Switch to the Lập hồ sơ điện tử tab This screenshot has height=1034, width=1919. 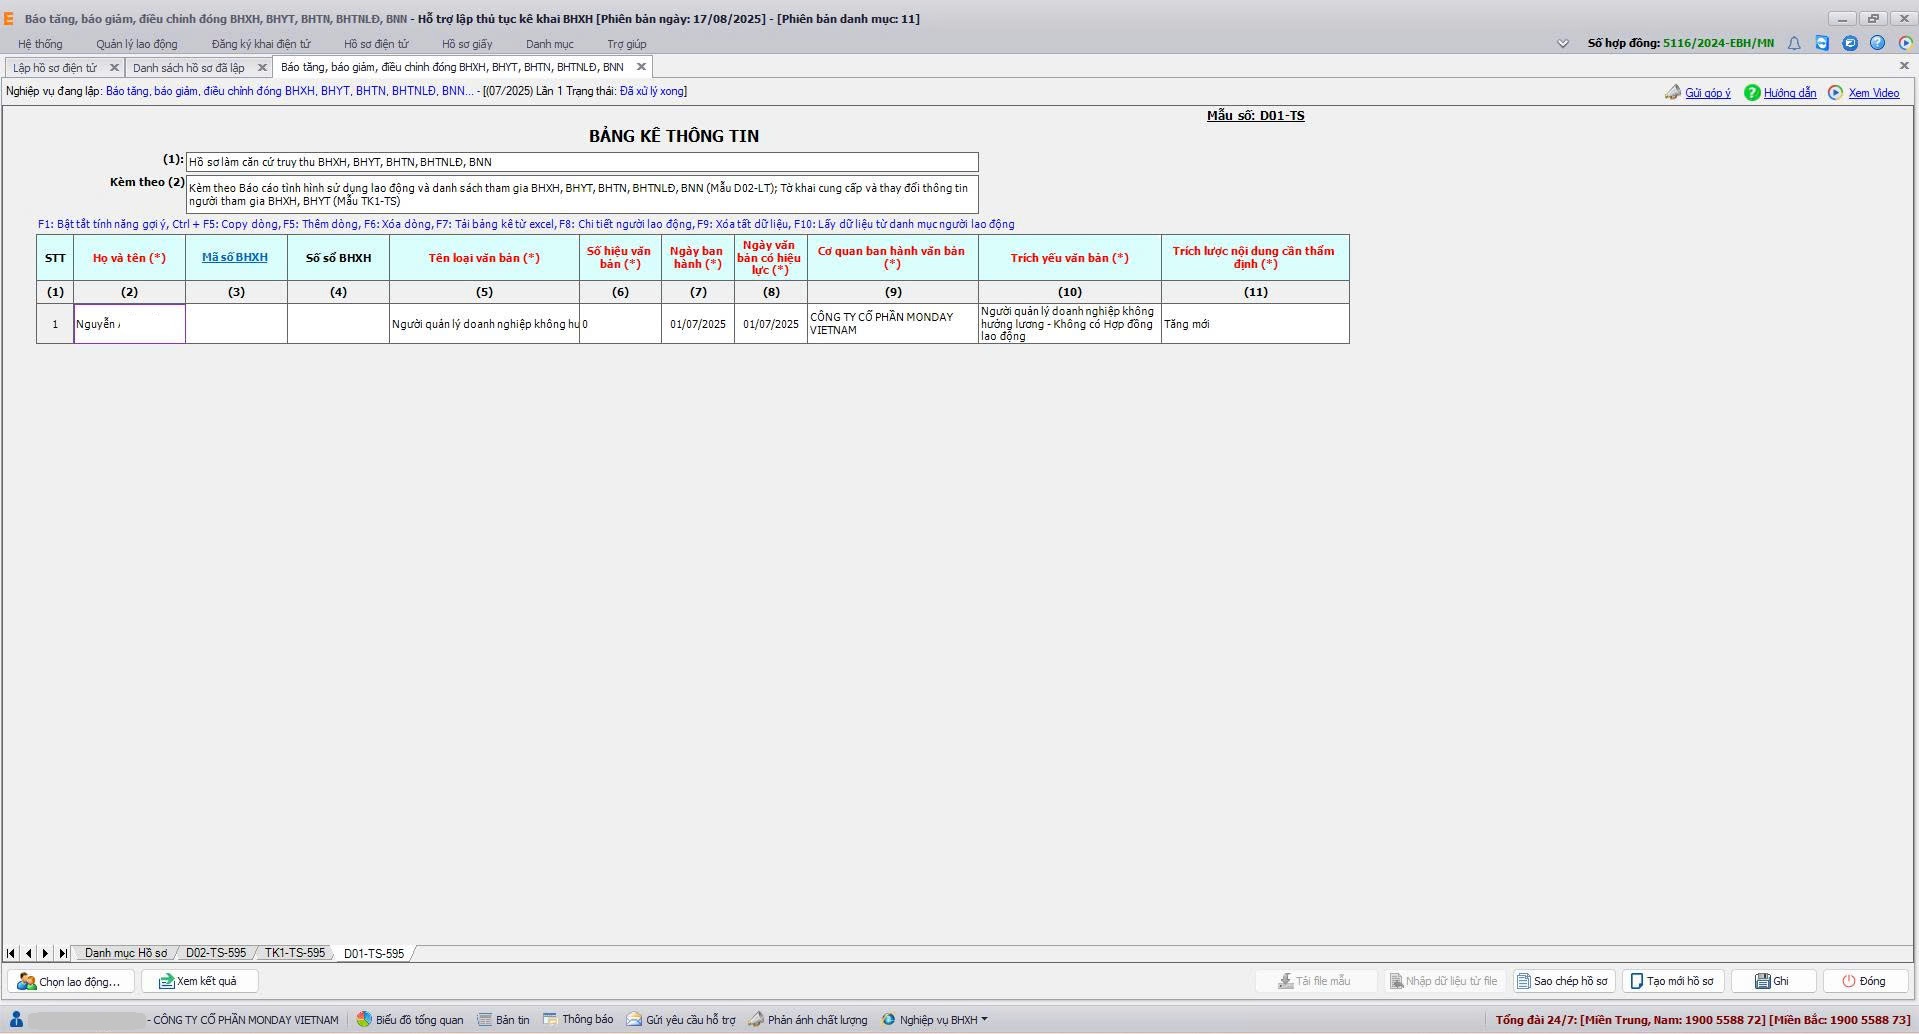click(x=55, y=67)
